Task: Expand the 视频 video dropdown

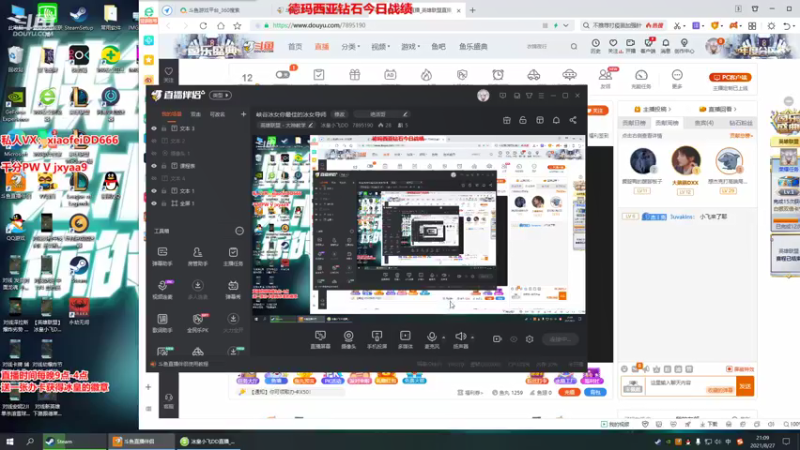Action: point(380,46)
